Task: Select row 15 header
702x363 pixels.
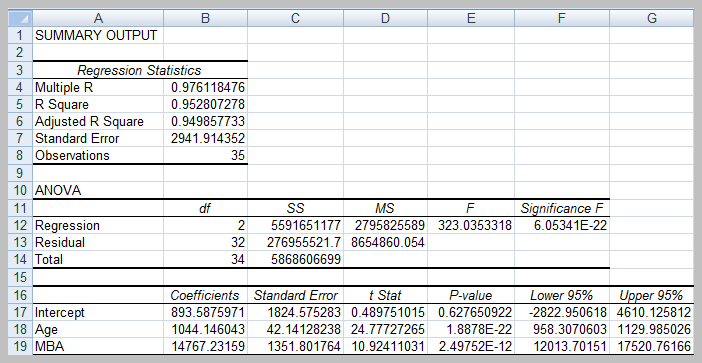Action: (x=21, y=277)
